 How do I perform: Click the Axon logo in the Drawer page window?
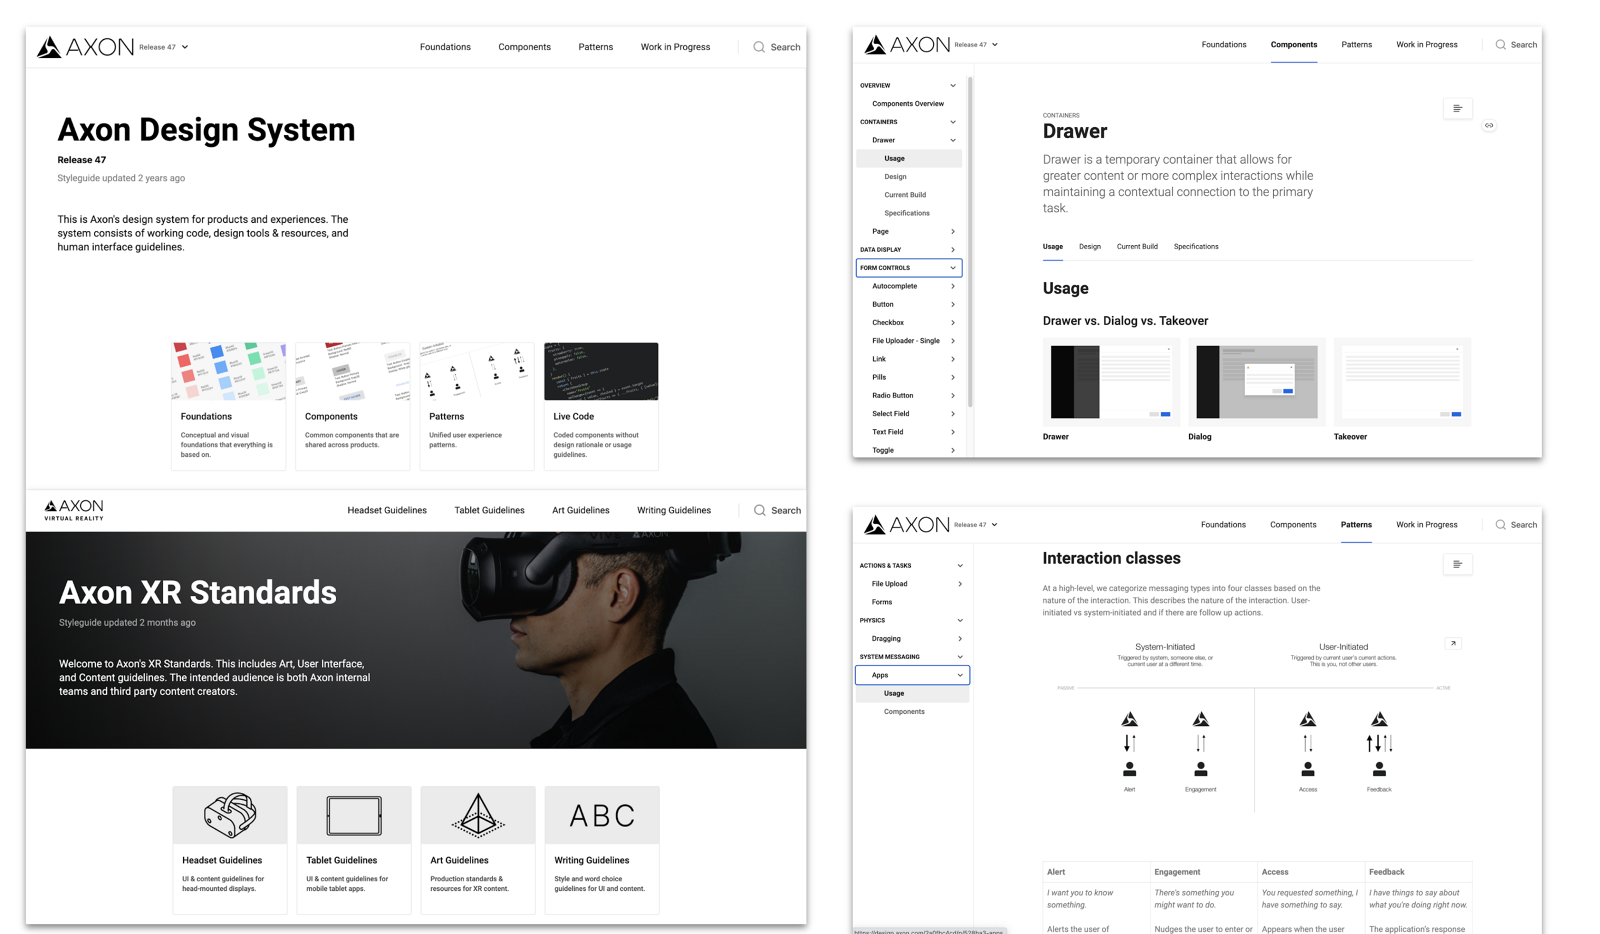pyautogui.click(x=907, y=45)
